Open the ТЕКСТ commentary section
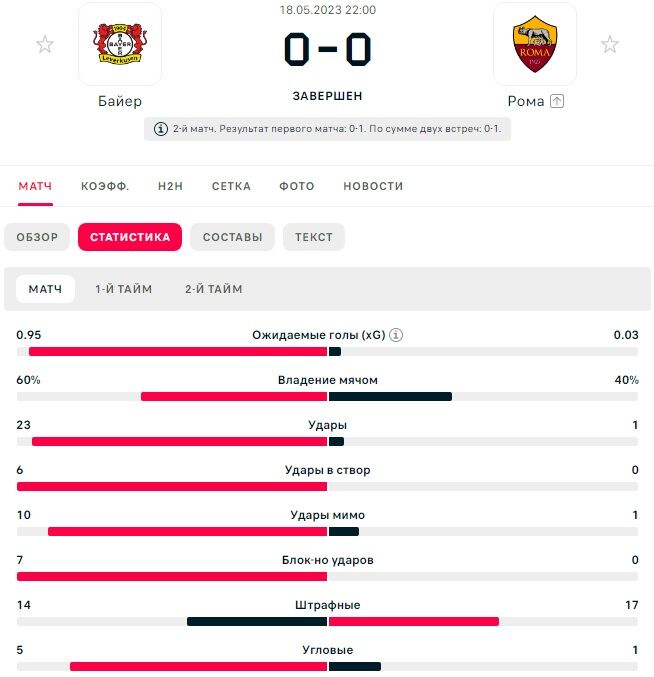Image resolution: width=654 pixels, height=677 pixels. [x=314, y=237]
